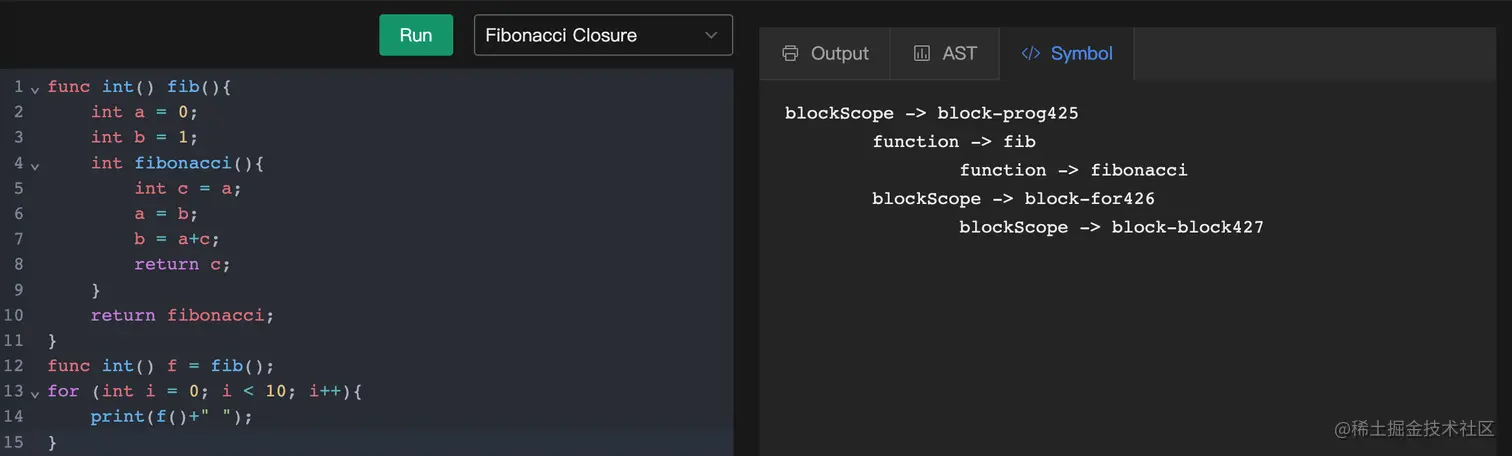This screenshot has width=1512, height=456.
Task: Click the dropdown chevron arrow icon
Action: [711, 35]
